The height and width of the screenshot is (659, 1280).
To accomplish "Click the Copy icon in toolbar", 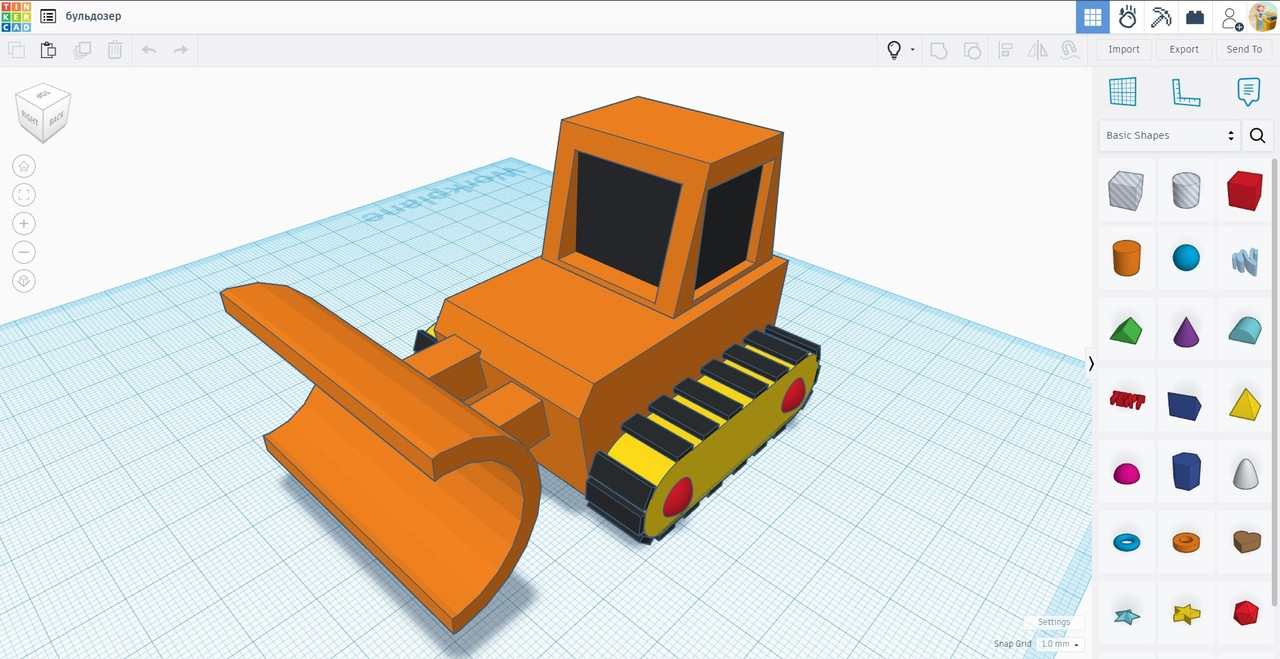I will click(x=16, y=50).
